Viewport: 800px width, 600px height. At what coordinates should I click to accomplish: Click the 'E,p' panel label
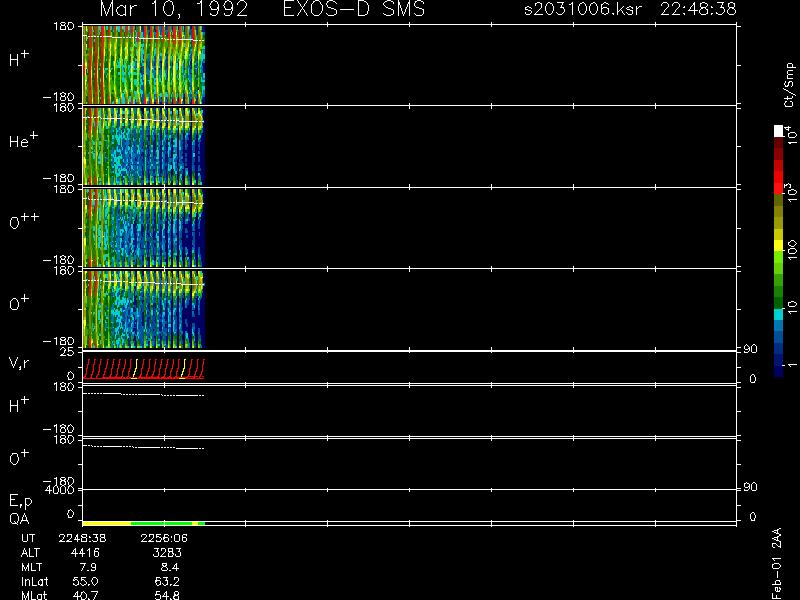(x=20, y=501)
